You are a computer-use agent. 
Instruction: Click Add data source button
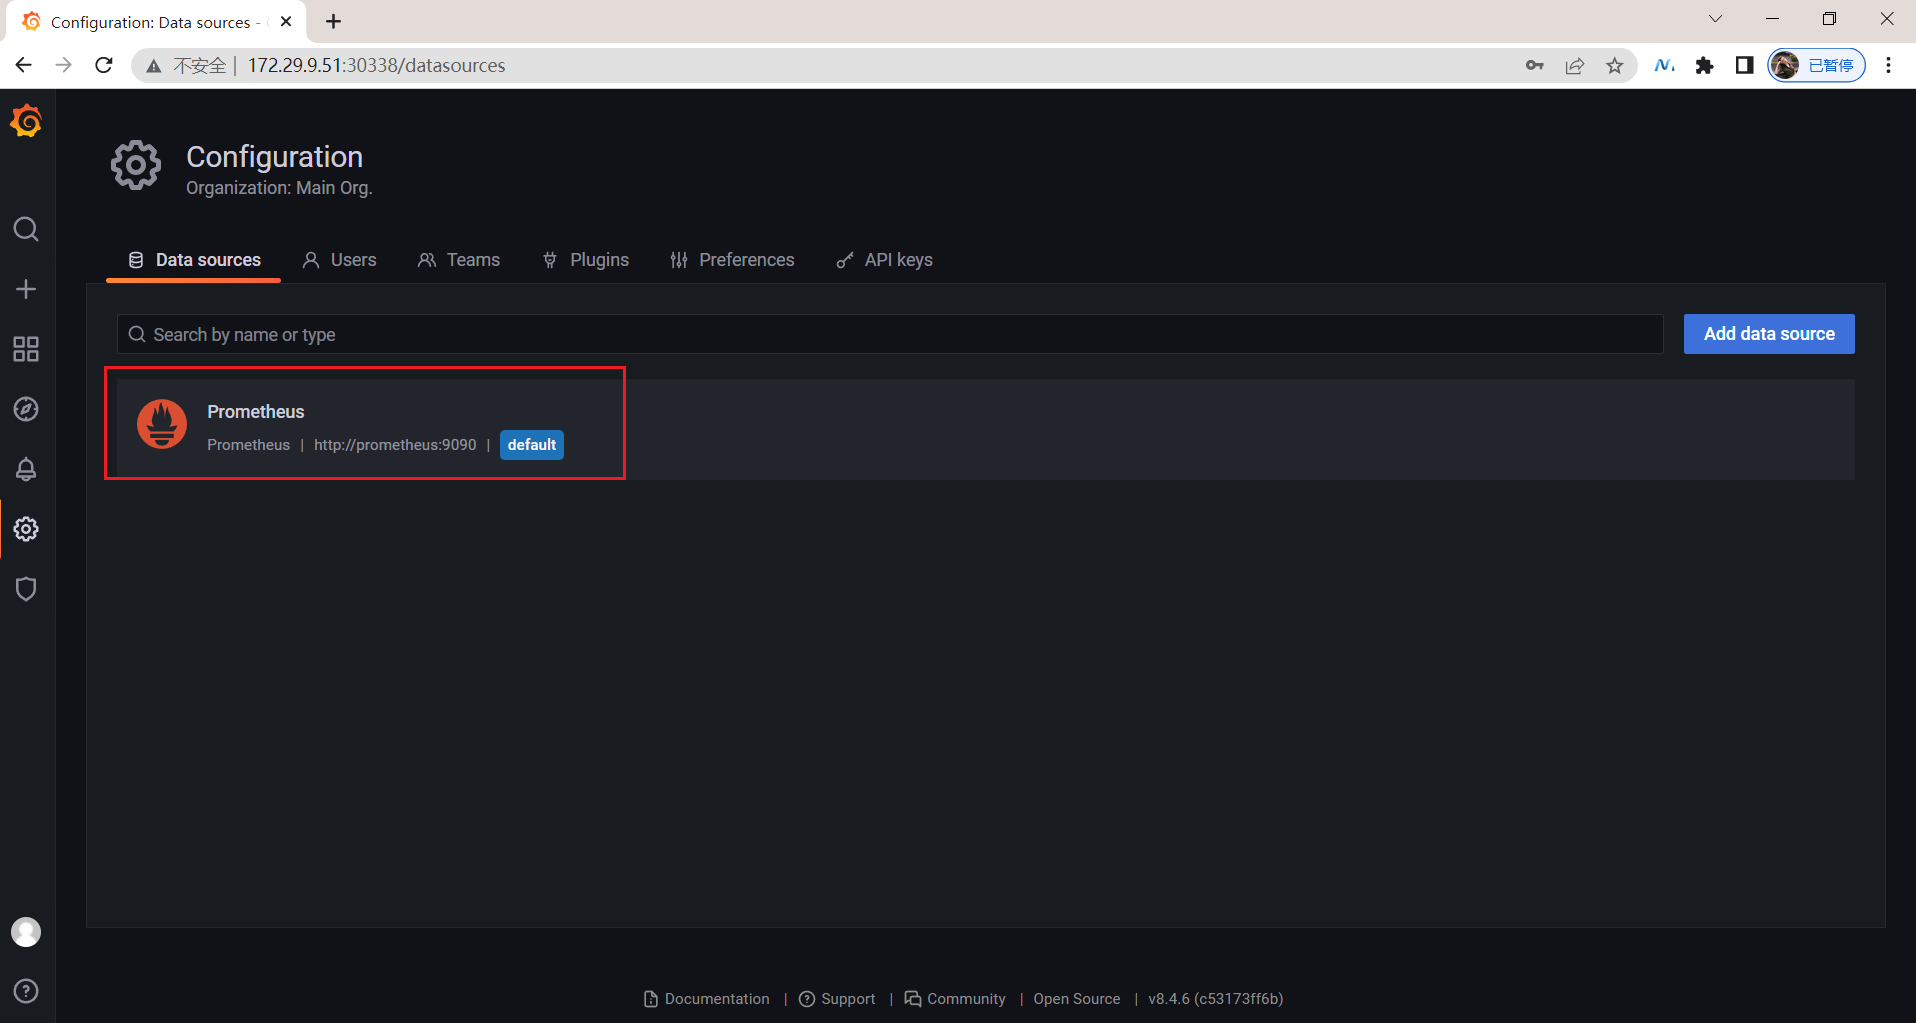pyautogui.click(x=1769, y=334)
